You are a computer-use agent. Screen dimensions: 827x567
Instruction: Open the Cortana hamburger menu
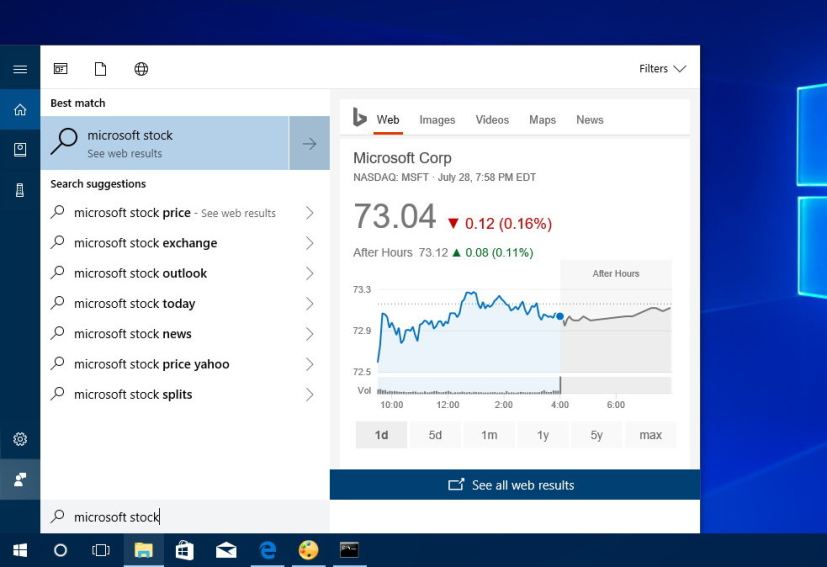(x=20, y=69)
